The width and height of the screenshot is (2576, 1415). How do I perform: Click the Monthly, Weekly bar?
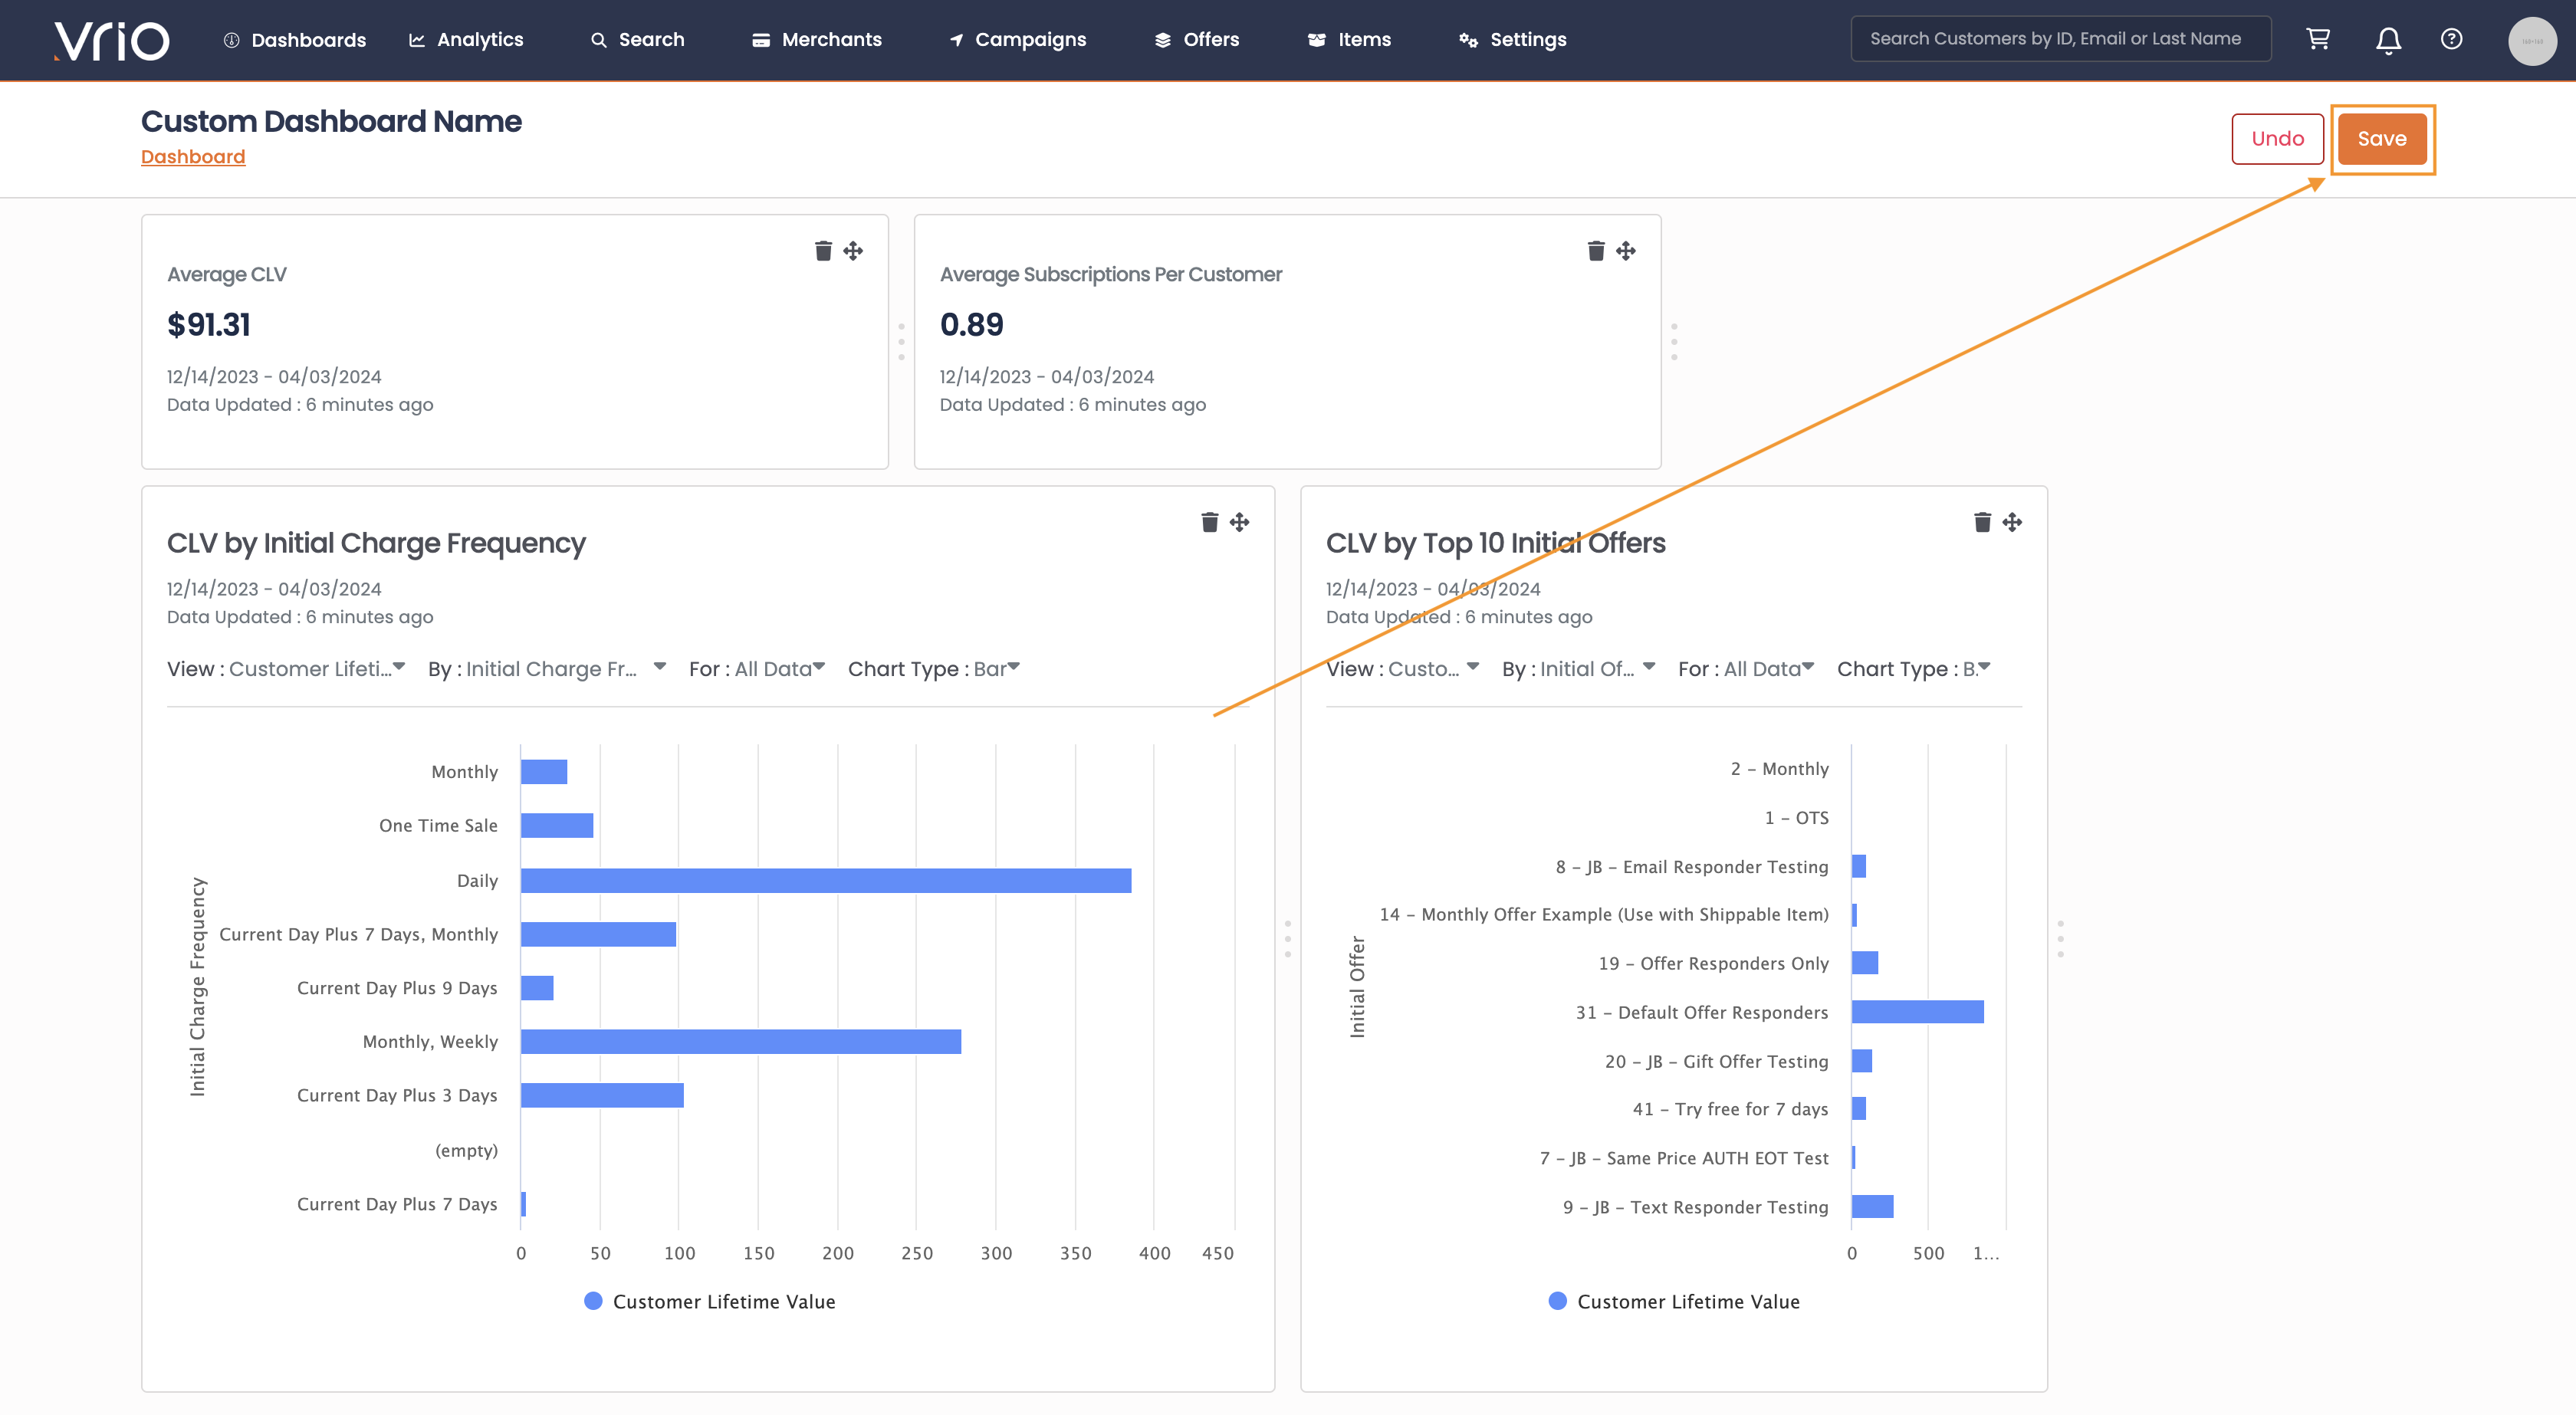point(741,1041)
